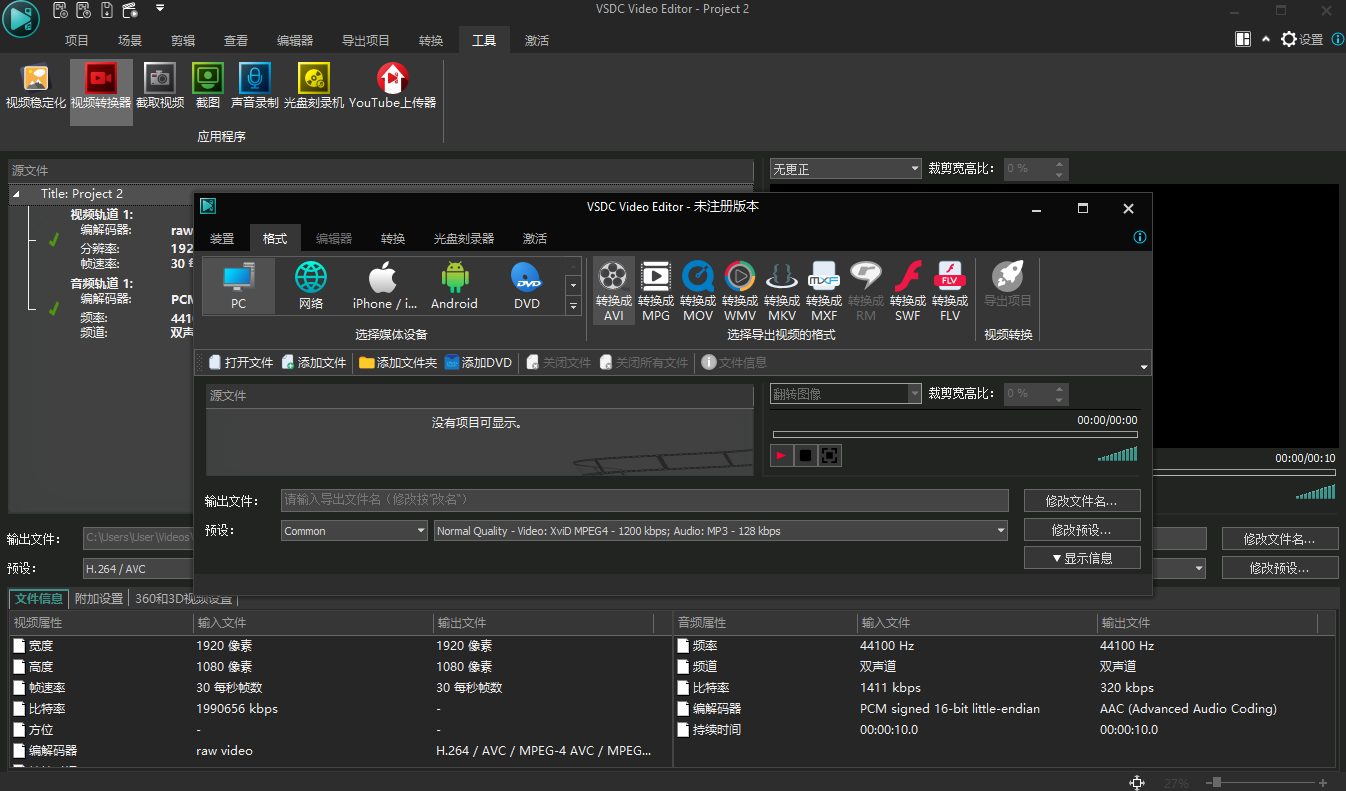
Task: Choose the iPhone device option
Action: tap(385, 286)
